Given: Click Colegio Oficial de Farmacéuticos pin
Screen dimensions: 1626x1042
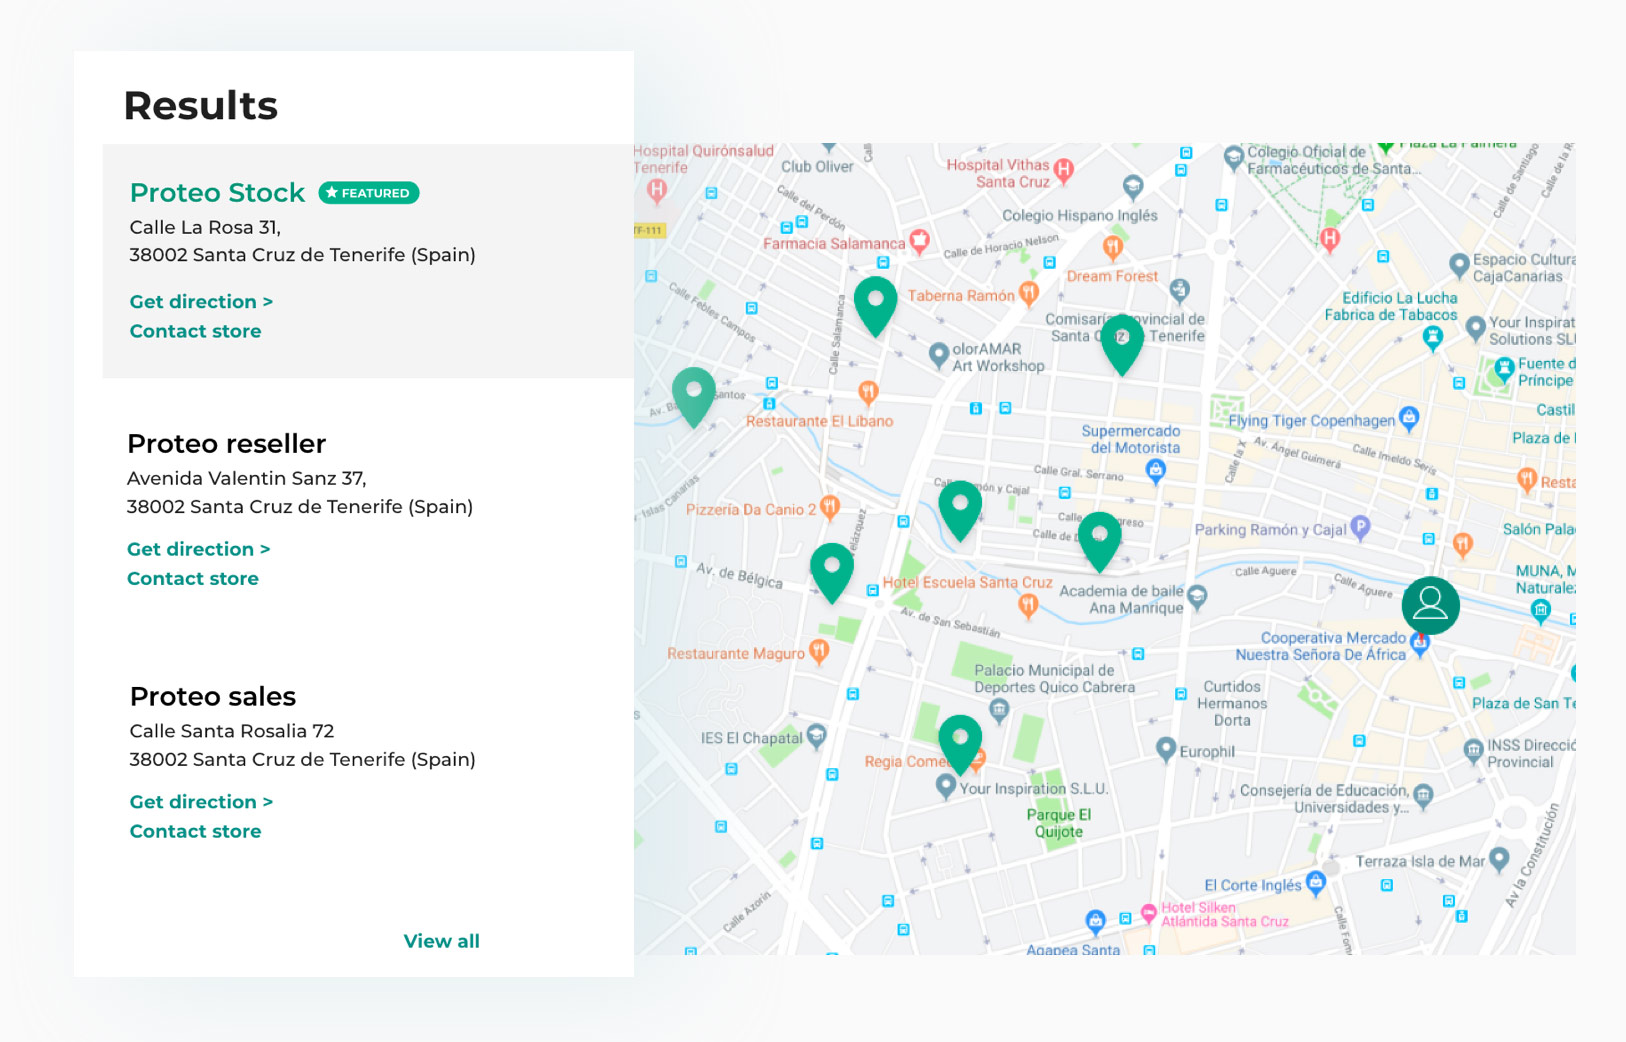Looking at the screenshot, I should click(1234, 157).
